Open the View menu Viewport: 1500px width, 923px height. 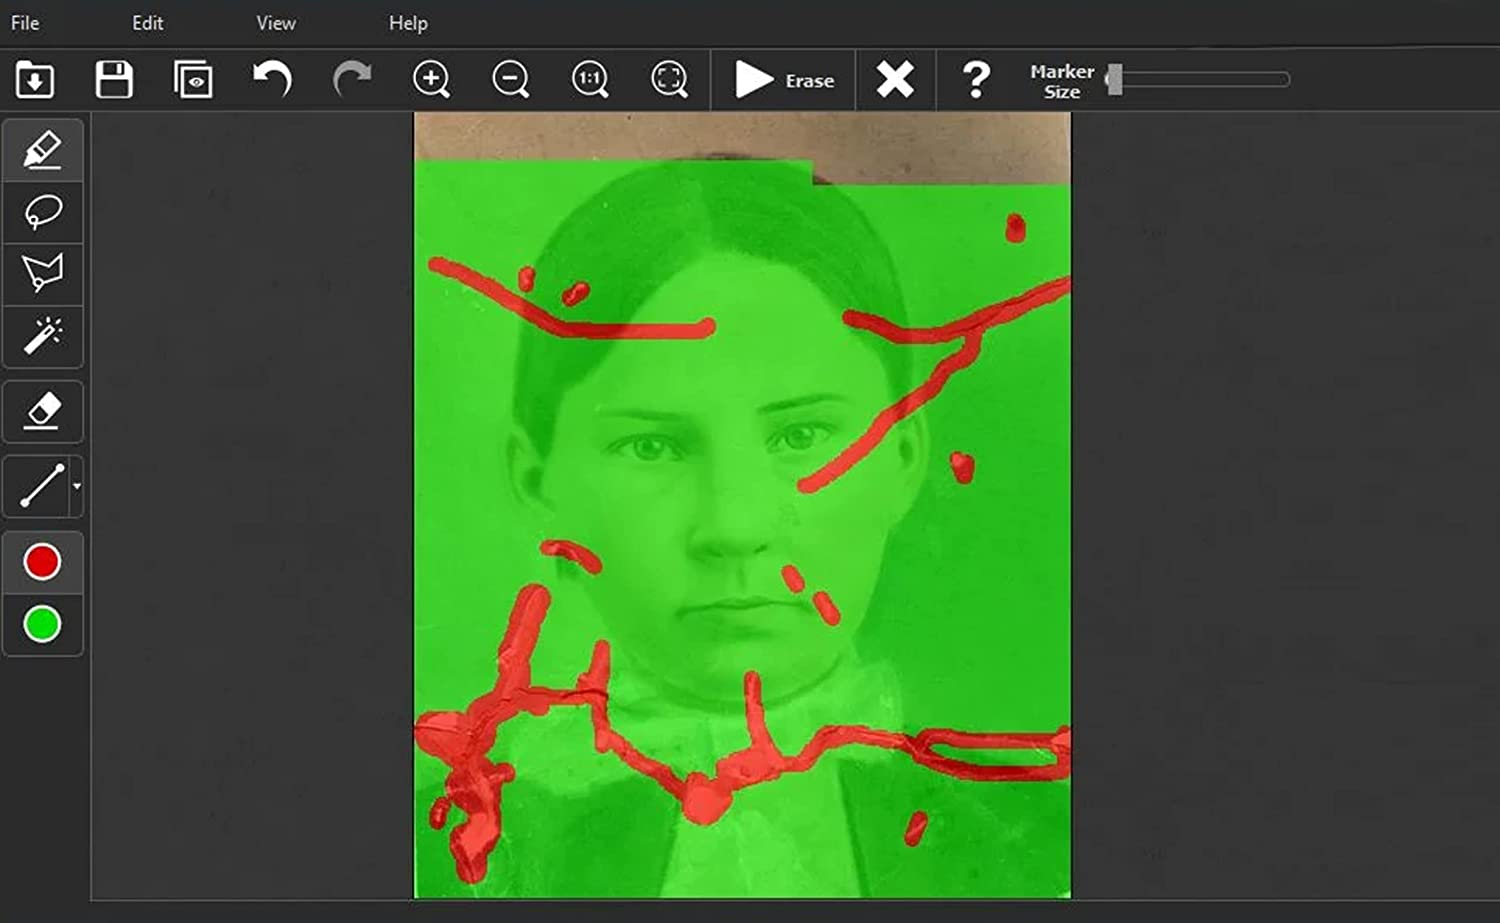[276, 22]
